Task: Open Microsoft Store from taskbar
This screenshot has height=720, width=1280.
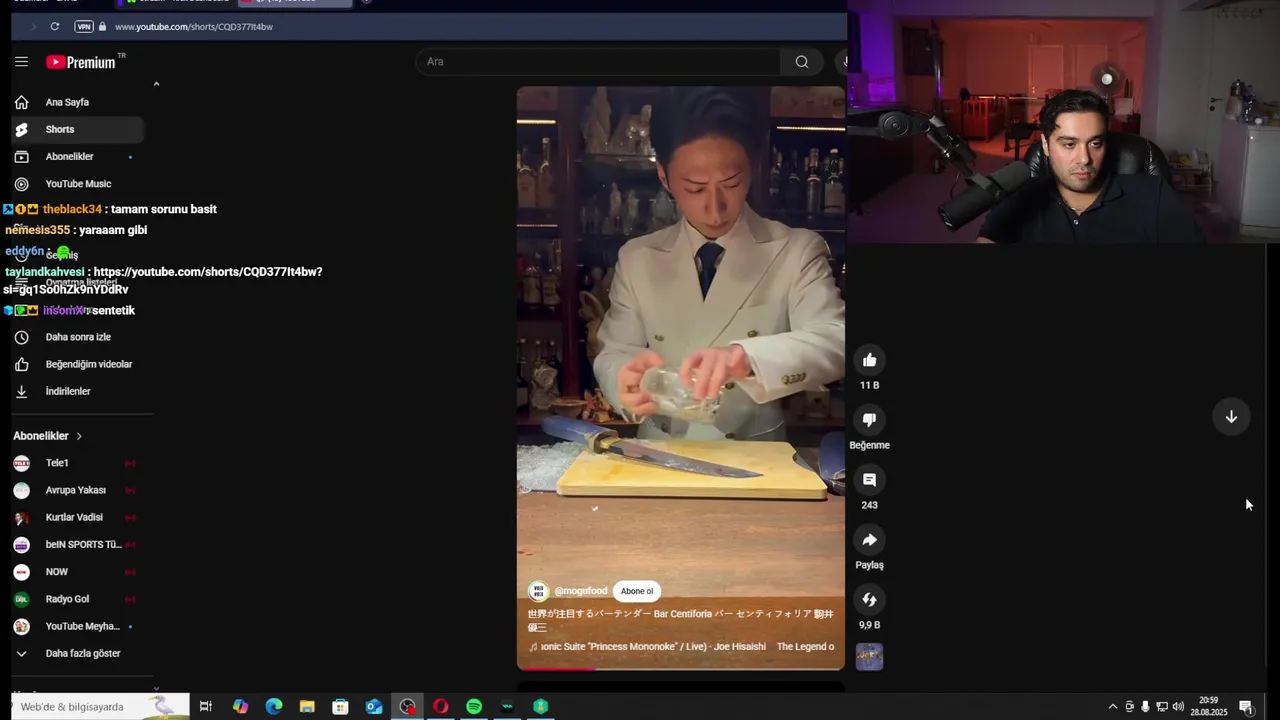Action: (x=340, y=707)
